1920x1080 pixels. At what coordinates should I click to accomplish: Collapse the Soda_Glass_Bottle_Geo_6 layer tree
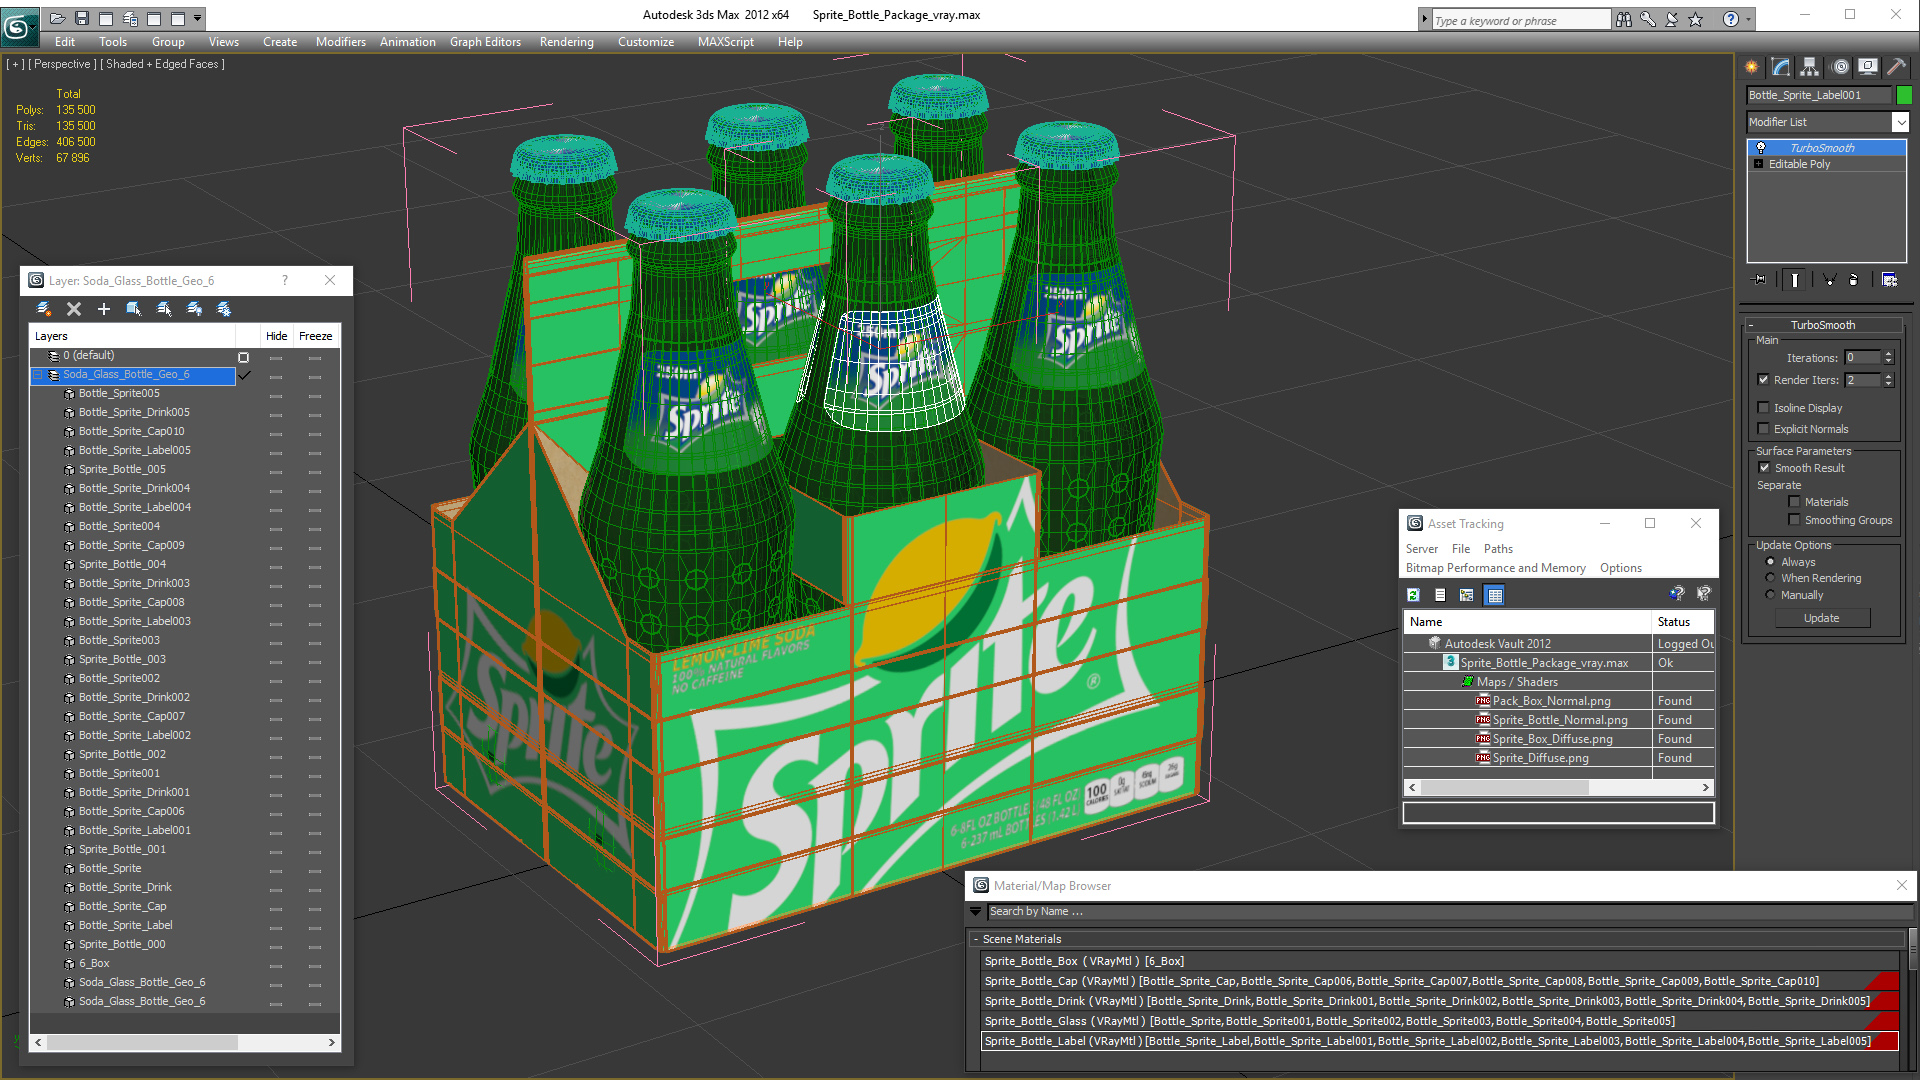point(38,375)
